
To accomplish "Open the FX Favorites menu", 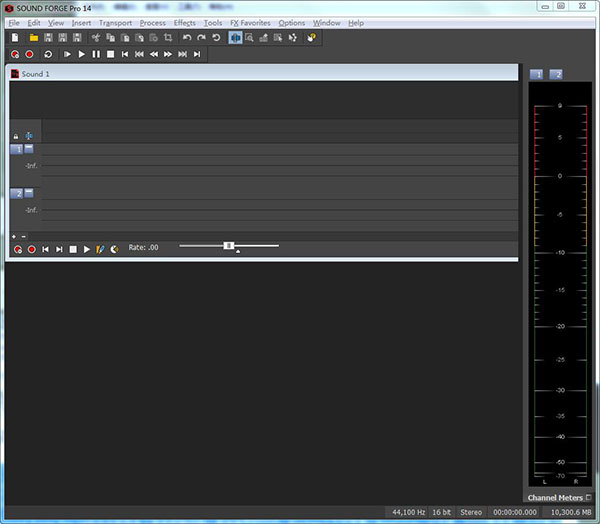I will tap(250, 23).
